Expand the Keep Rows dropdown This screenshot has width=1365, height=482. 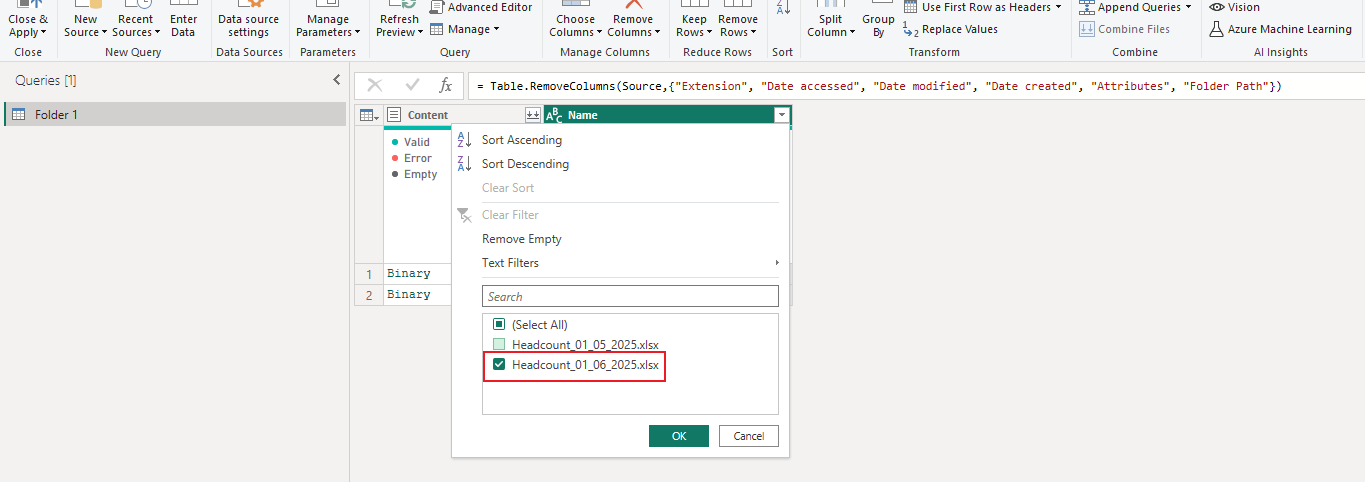[x=710, y=33]
